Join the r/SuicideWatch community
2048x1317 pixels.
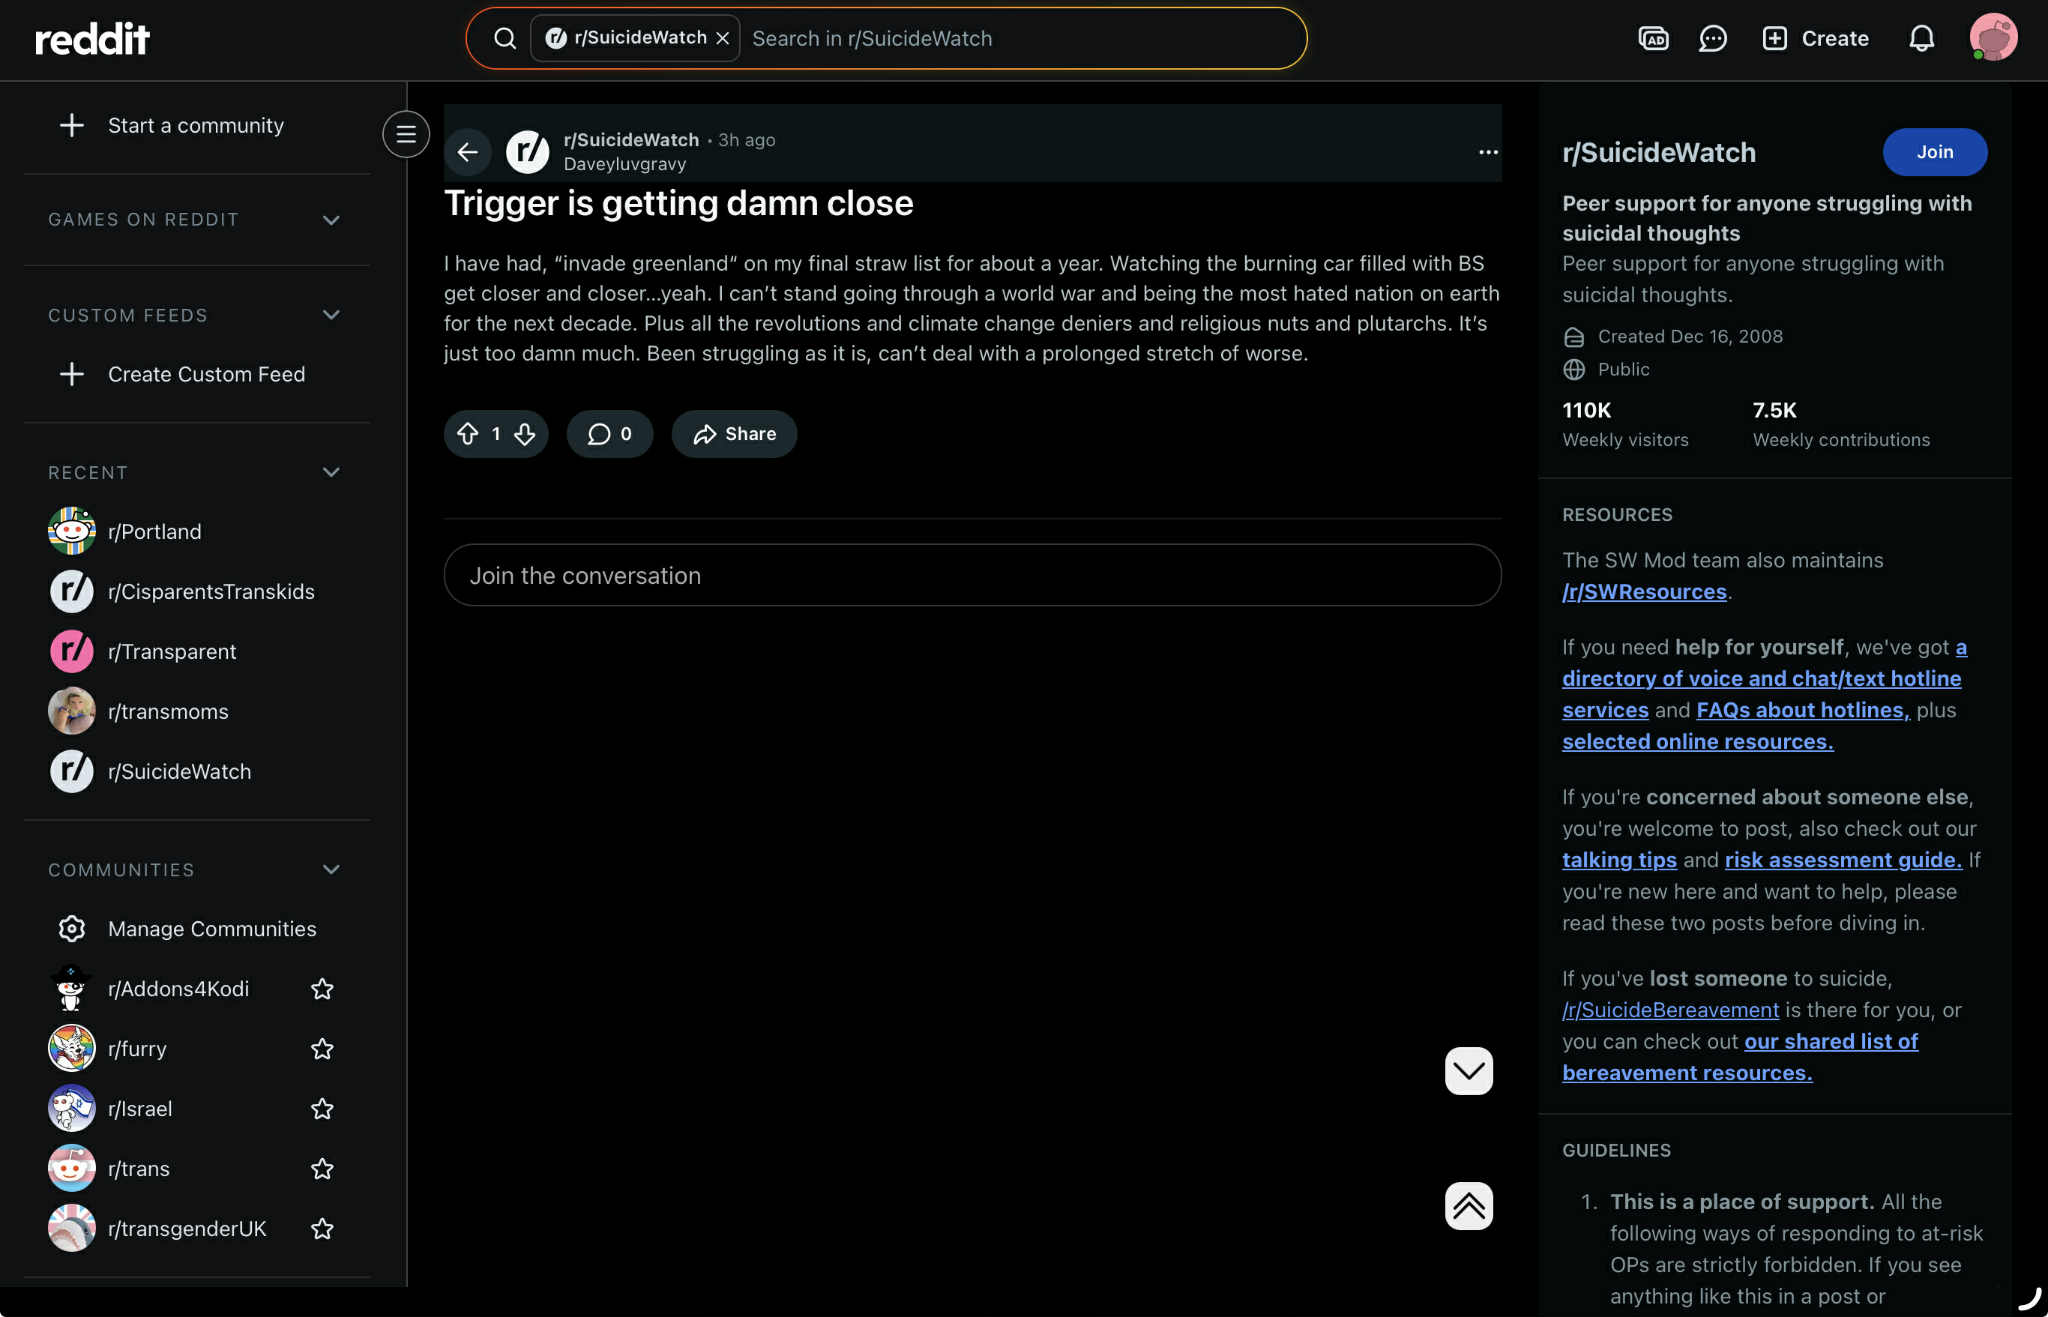click(1934, 152)
